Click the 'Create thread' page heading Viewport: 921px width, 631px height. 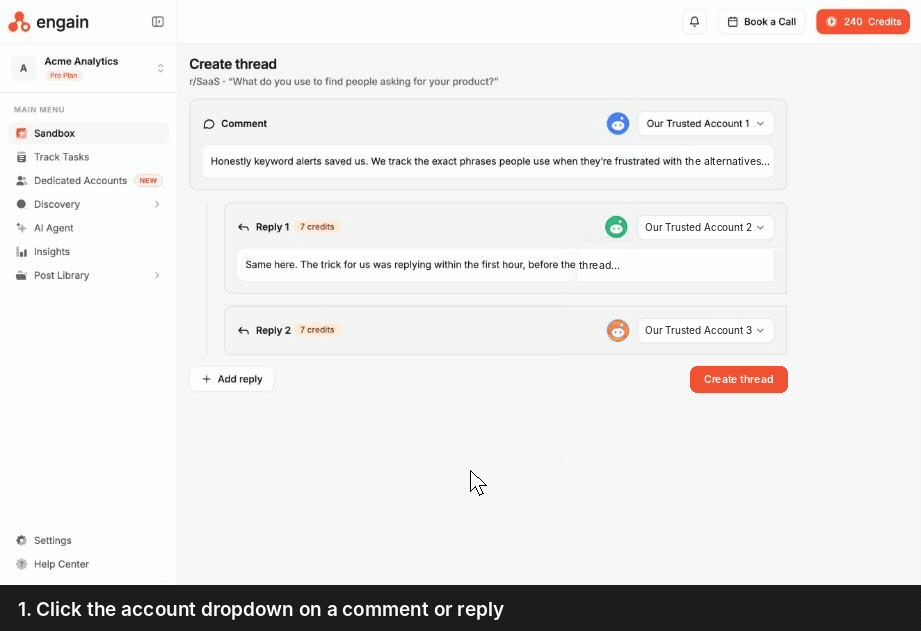click(x=233, y=64)
